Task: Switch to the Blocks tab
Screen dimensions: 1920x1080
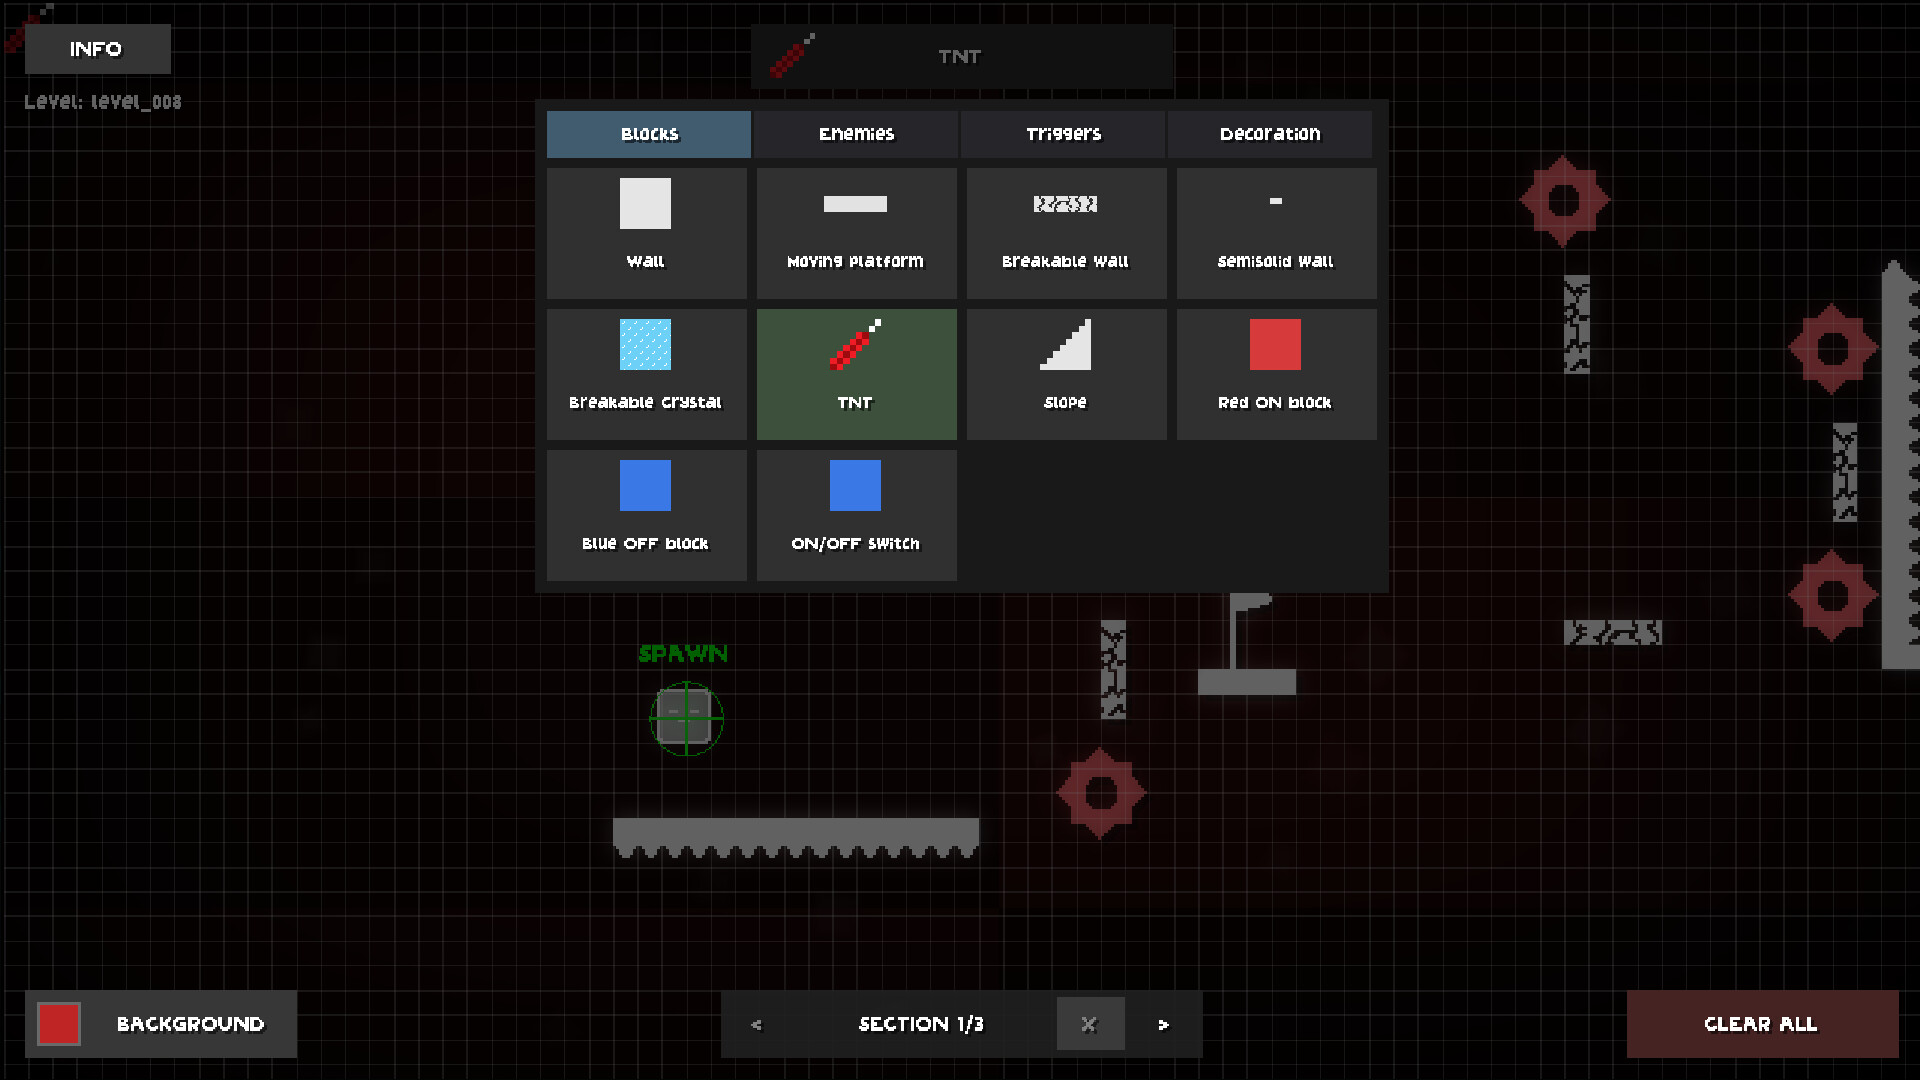Action: [649, 134]
